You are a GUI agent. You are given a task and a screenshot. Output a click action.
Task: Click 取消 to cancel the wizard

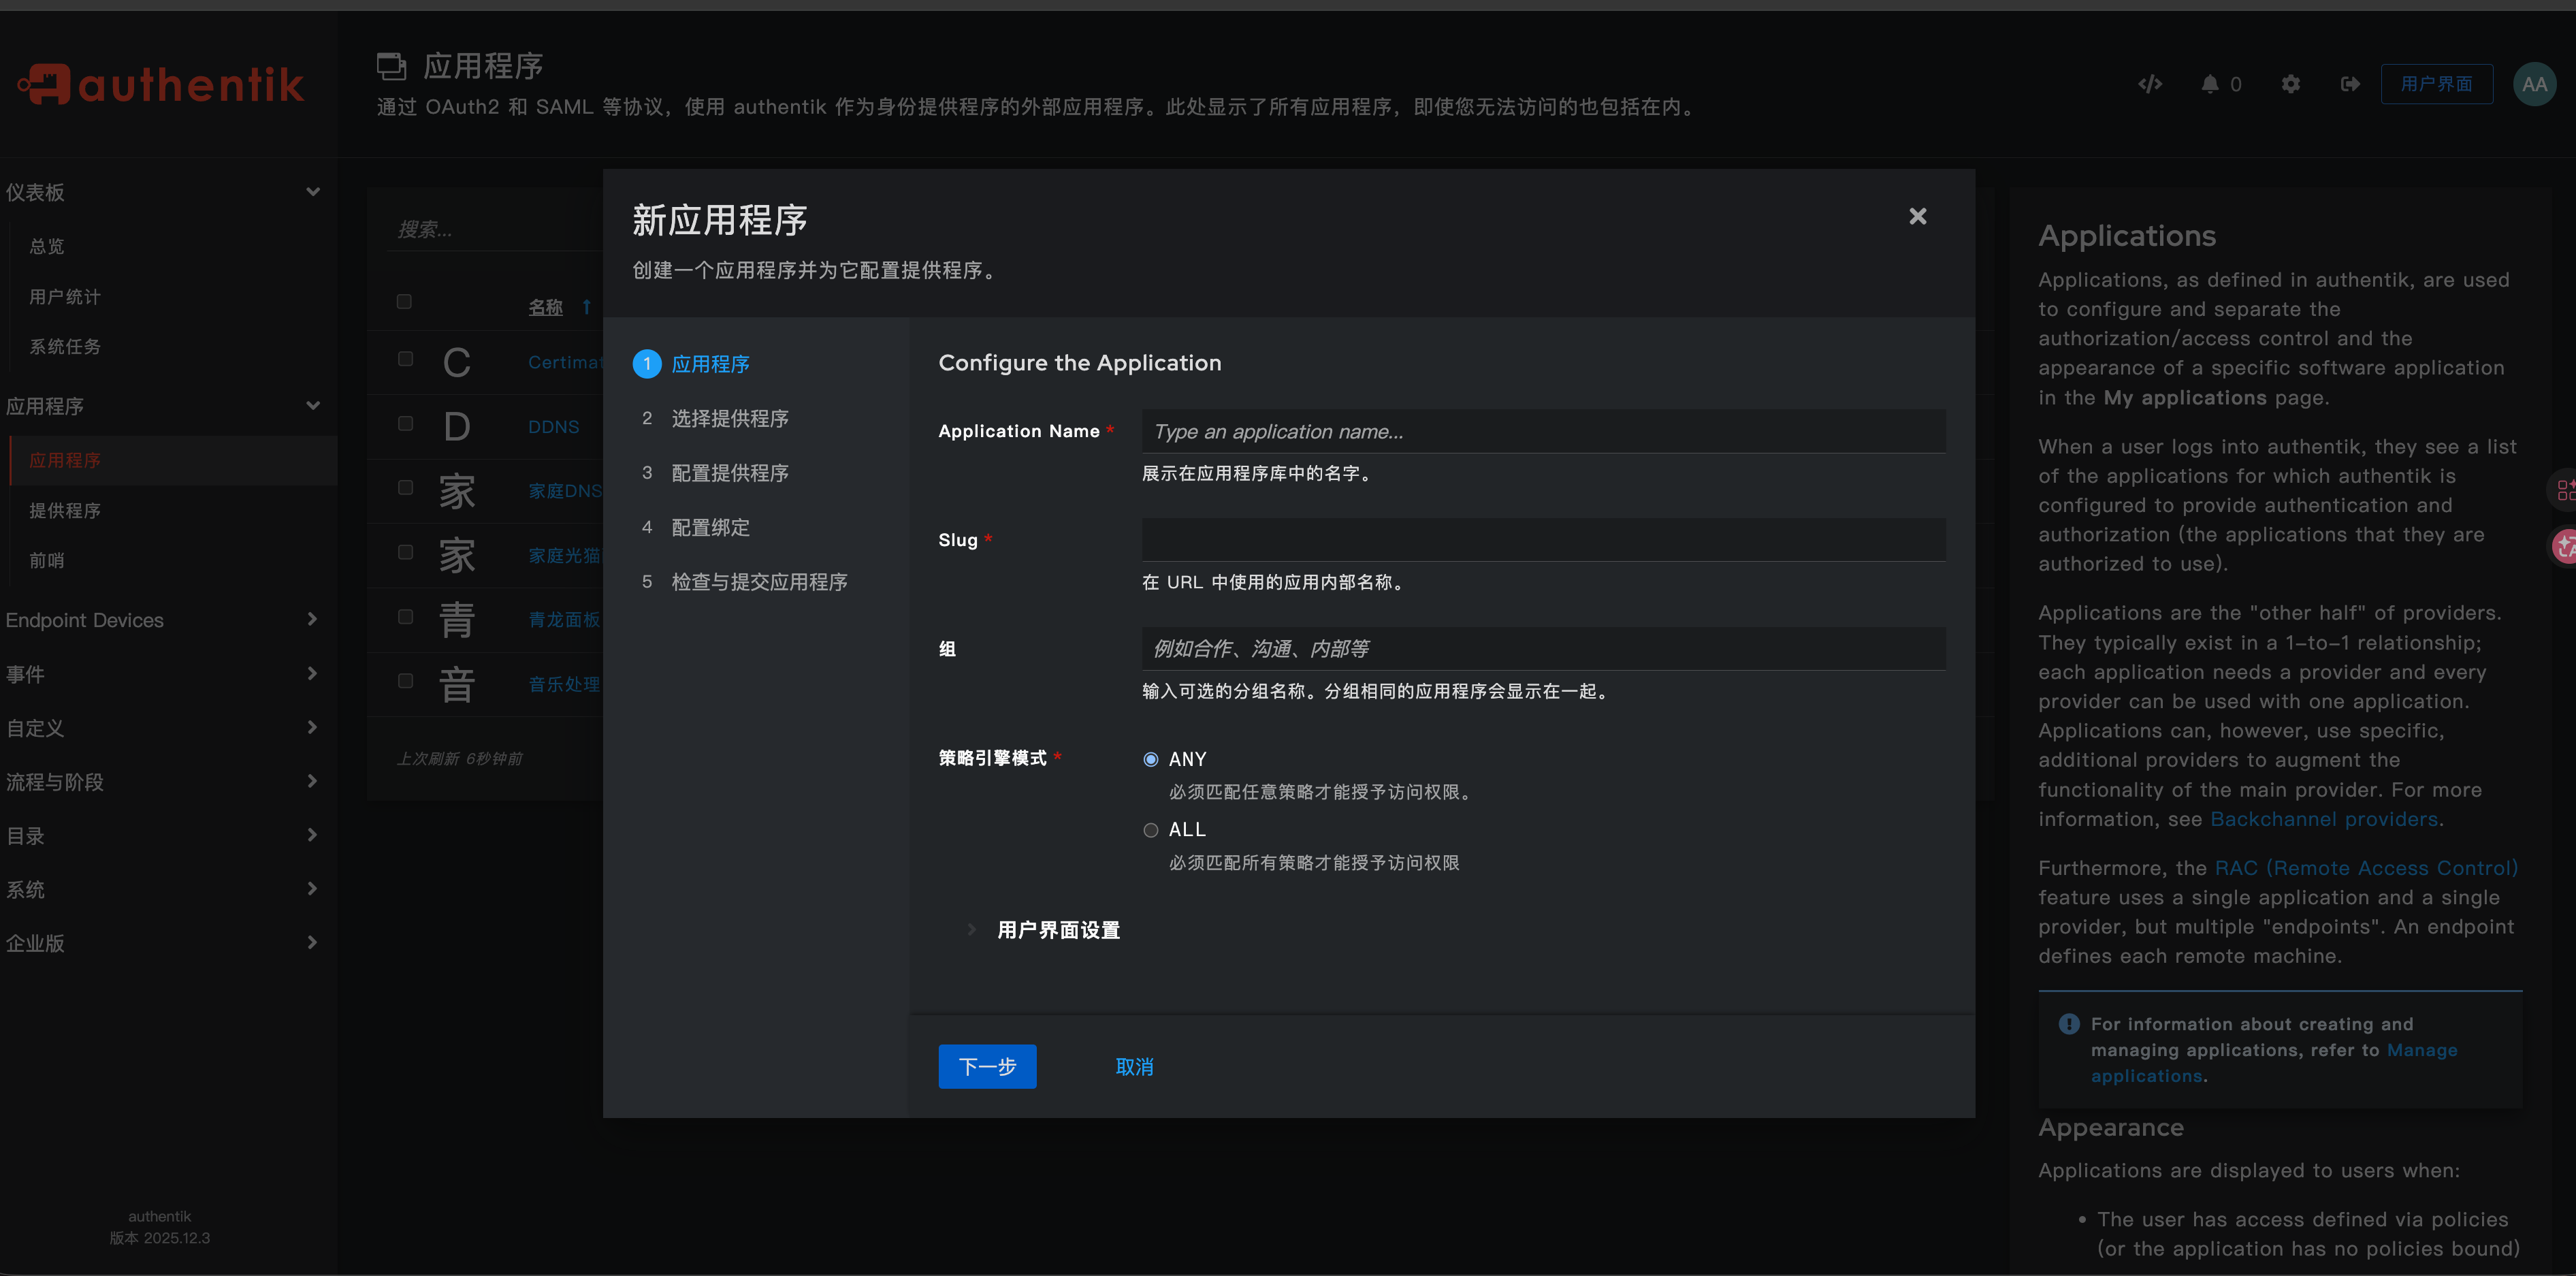click(1134, 1067)
